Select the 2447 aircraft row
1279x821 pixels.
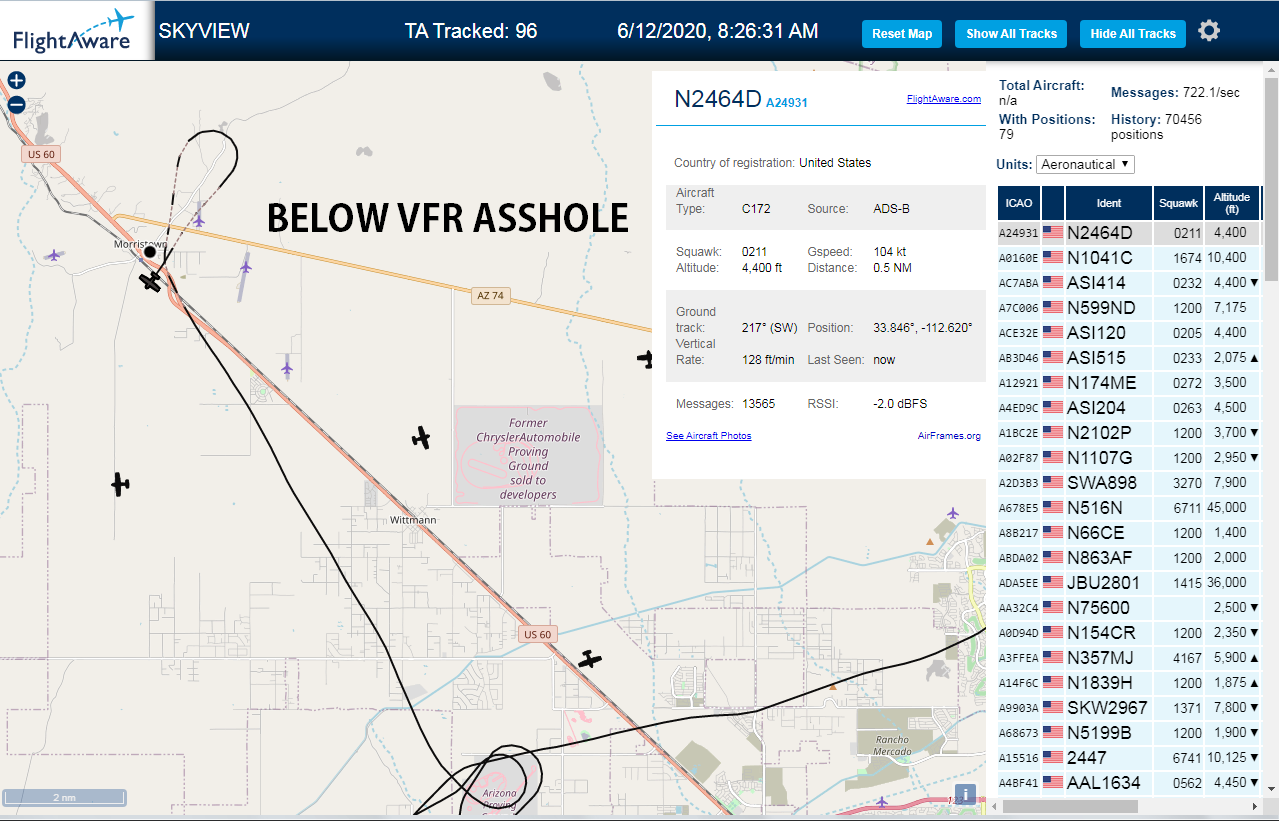click(1130, 758)
